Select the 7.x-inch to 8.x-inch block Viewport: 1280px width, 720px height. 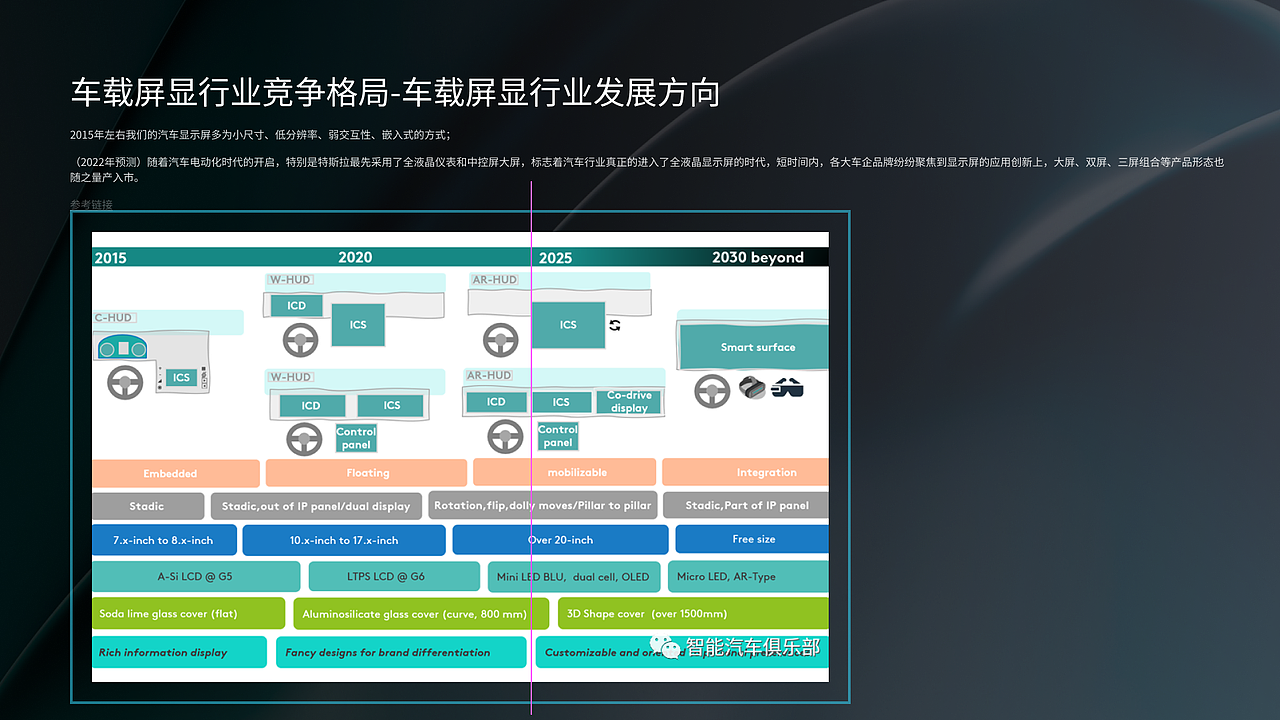[165, 540]
